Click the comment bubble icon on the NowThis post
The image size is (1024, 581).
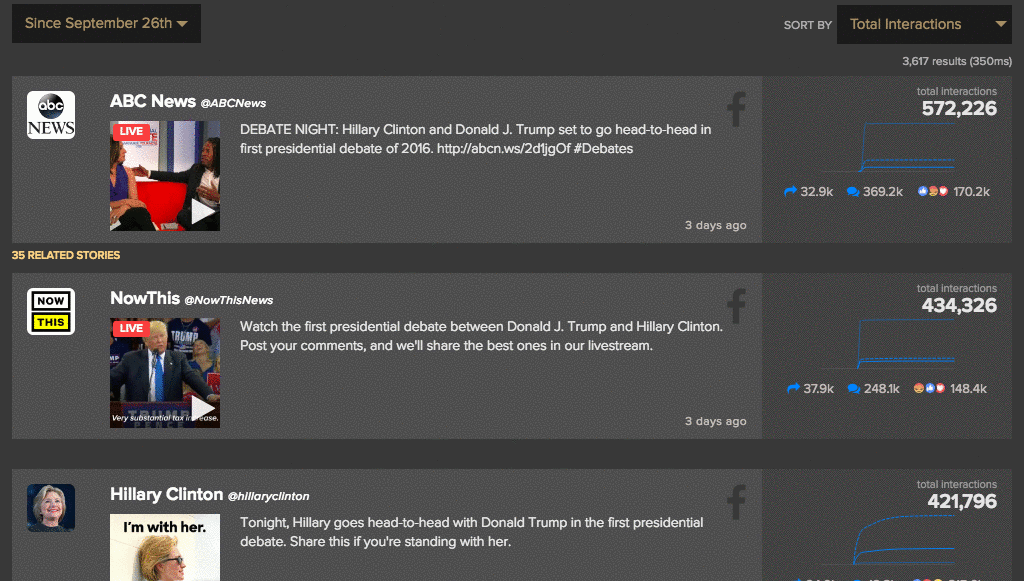click(852, 389)
